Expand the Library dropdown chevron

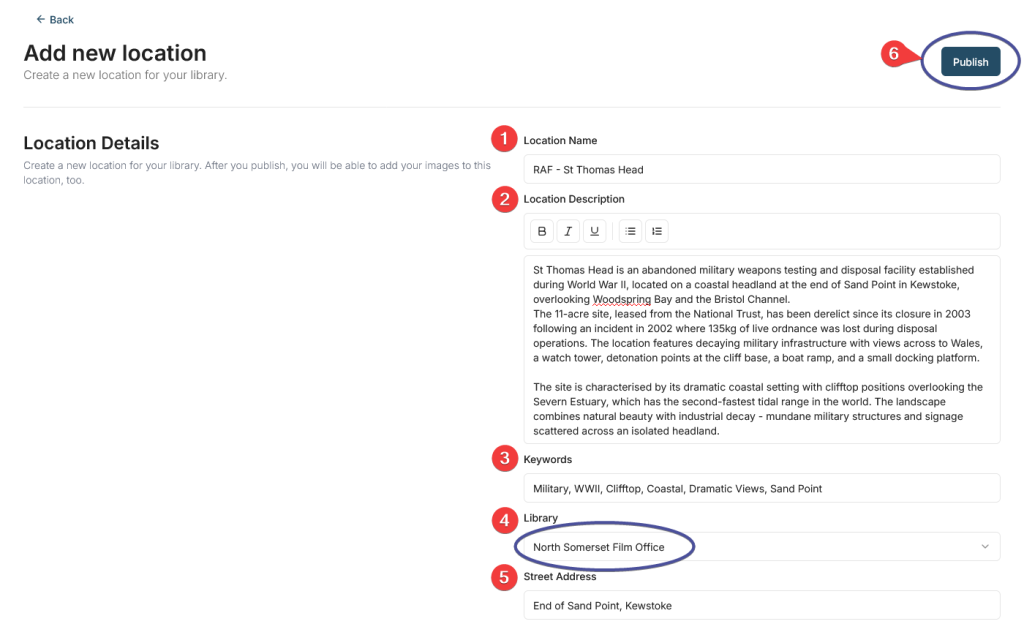[x=984, y=547]
